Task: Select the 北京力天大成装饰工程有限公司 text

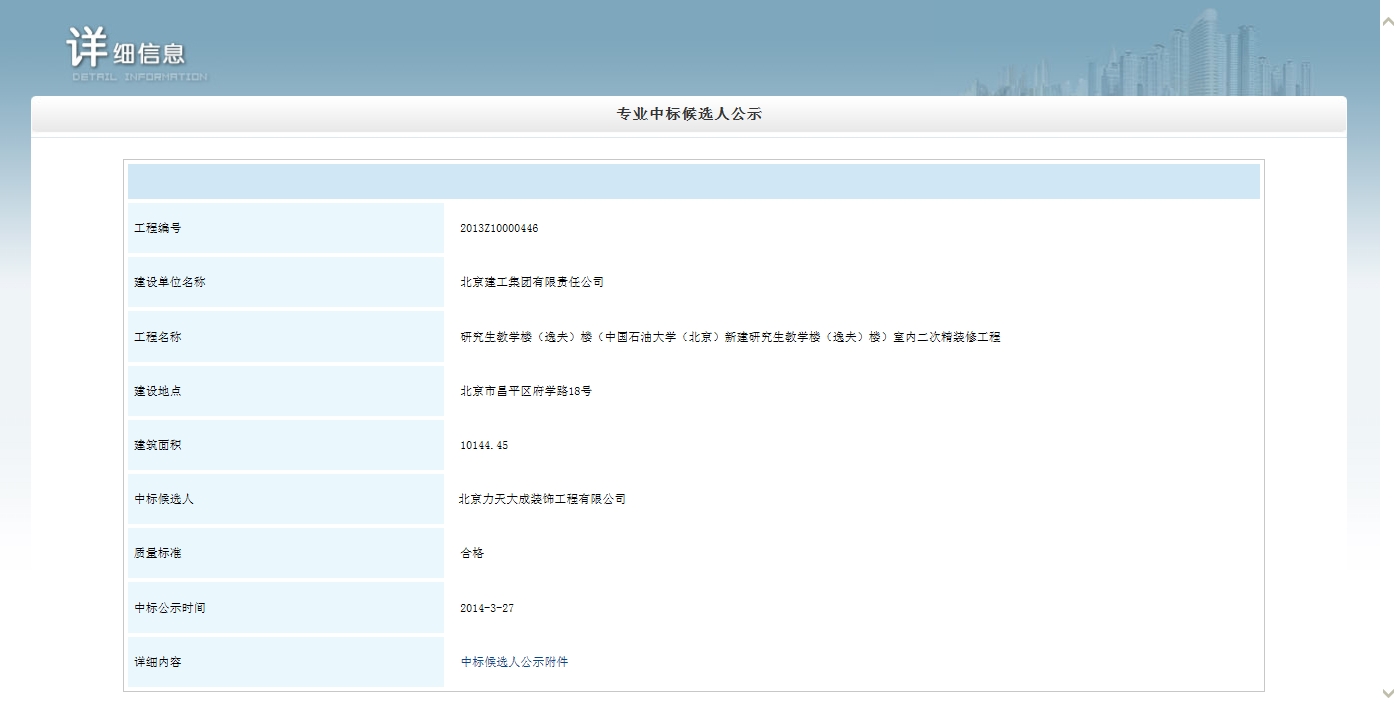Action: click(542, 499)
